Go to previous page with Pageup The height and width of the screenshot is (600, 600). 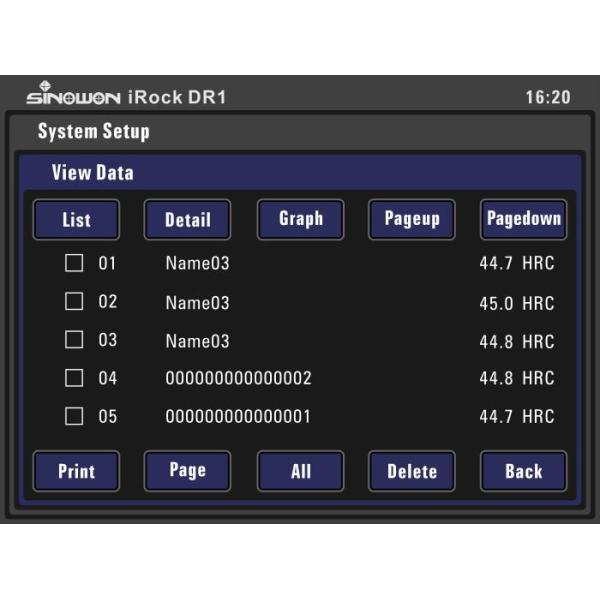click(x=412, y=220)
